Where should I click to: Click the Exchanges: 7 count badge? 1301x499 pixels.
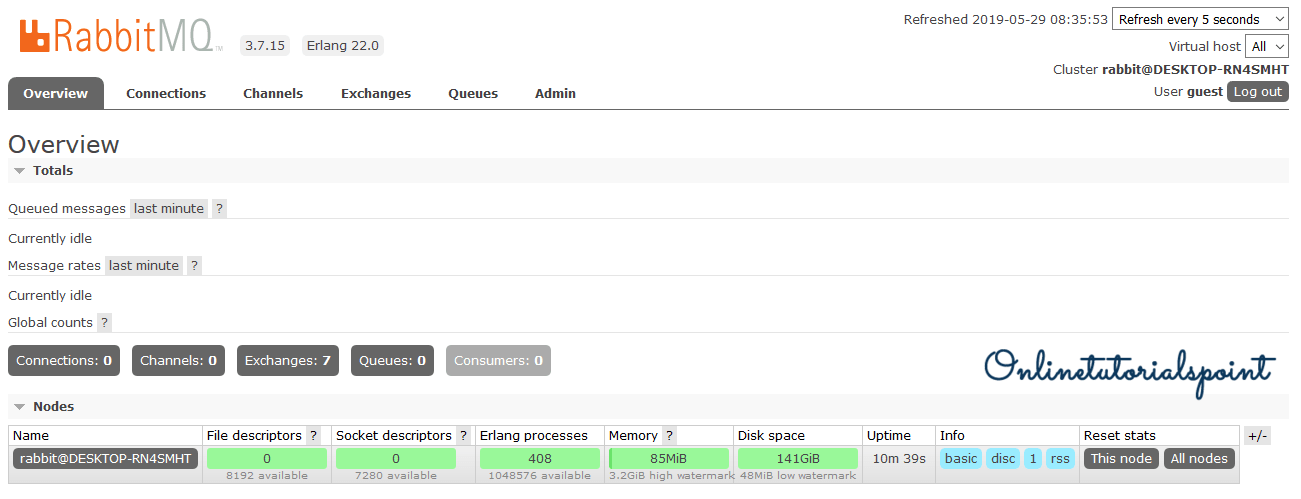tap(288, 361)
